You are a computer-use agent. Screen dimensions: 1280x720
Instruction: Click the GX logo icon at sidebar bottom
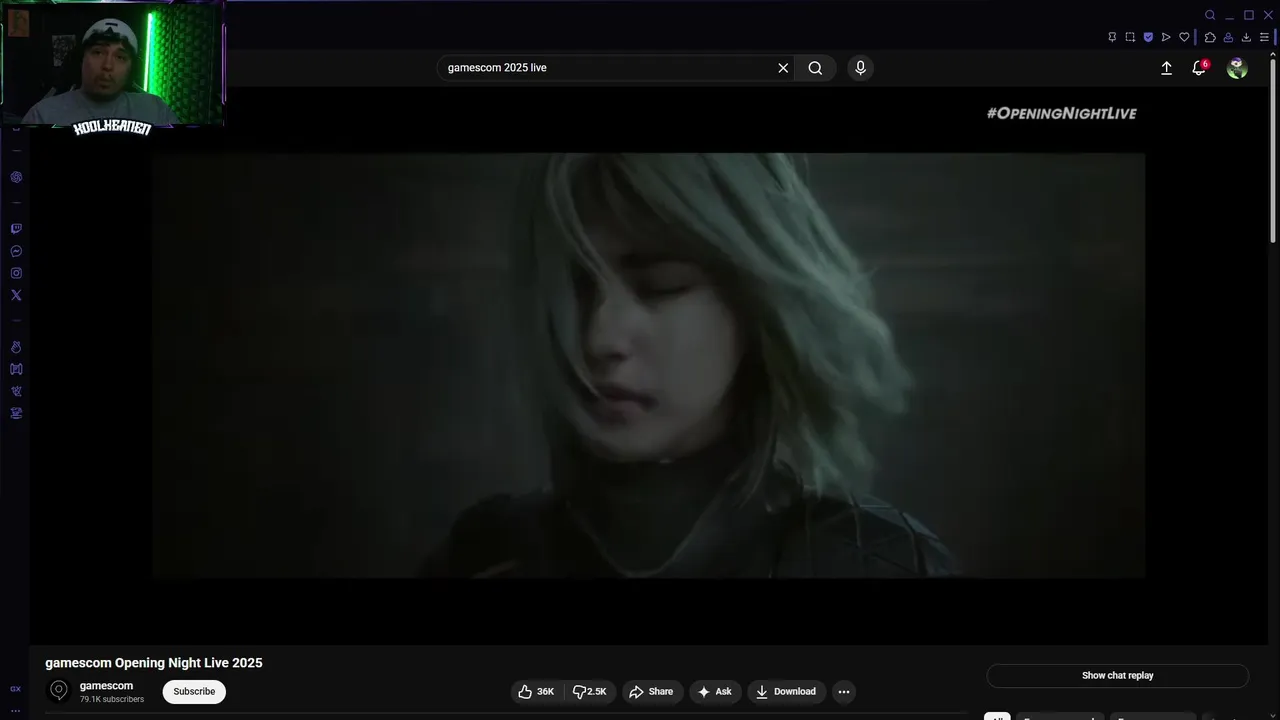(x=15, y=689)
